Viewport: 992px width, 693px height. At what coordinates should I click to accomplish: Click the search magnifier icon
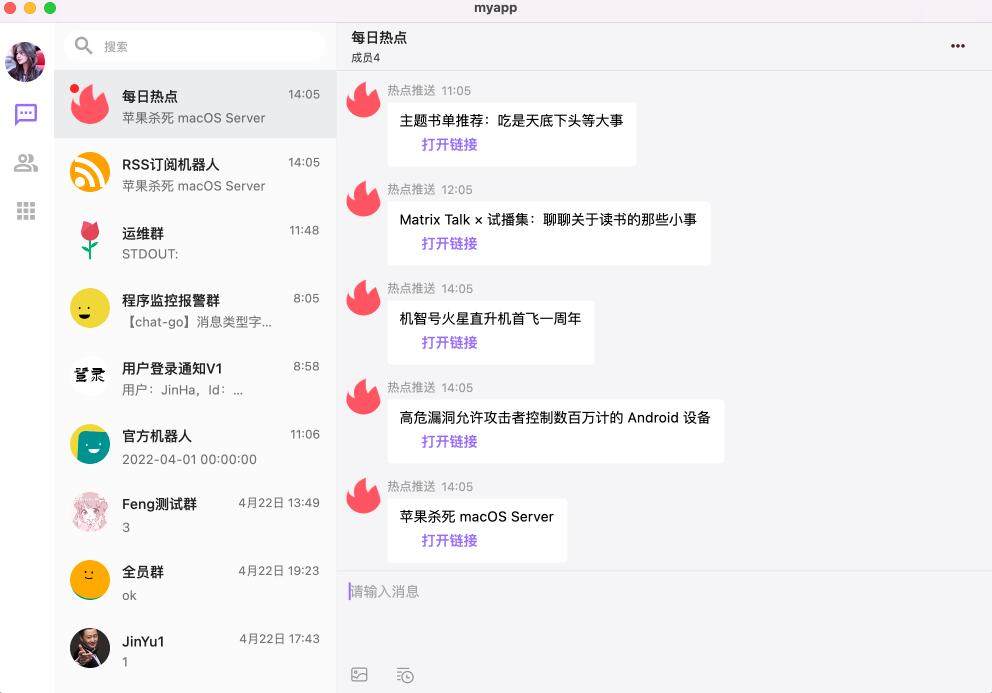(x=84, y=46)
